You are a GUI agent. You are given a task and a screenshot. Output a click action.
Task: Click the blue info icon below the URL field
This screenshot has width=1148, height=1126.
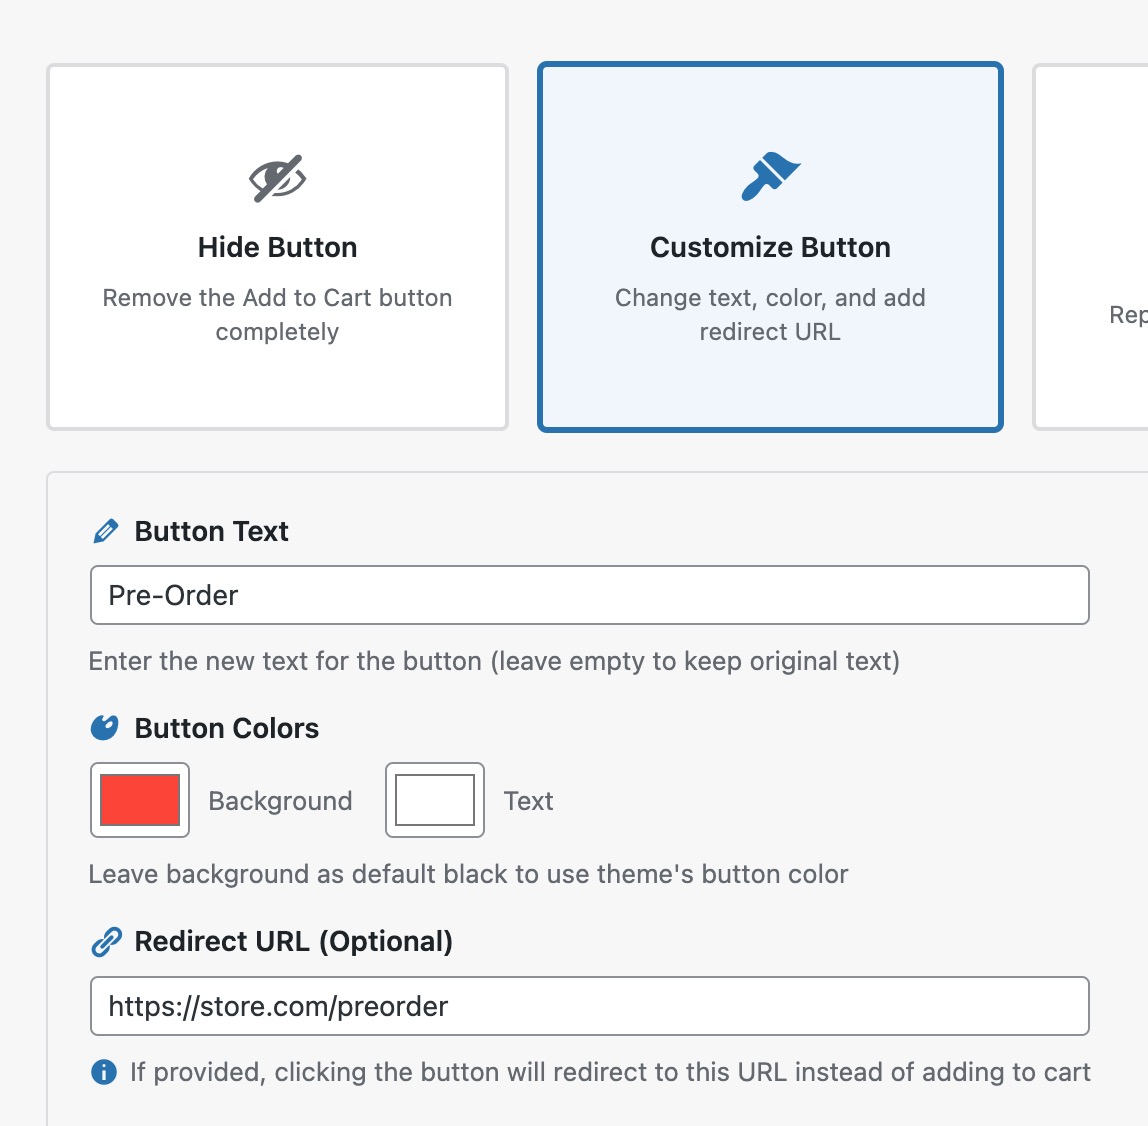tap(101, 1072)
